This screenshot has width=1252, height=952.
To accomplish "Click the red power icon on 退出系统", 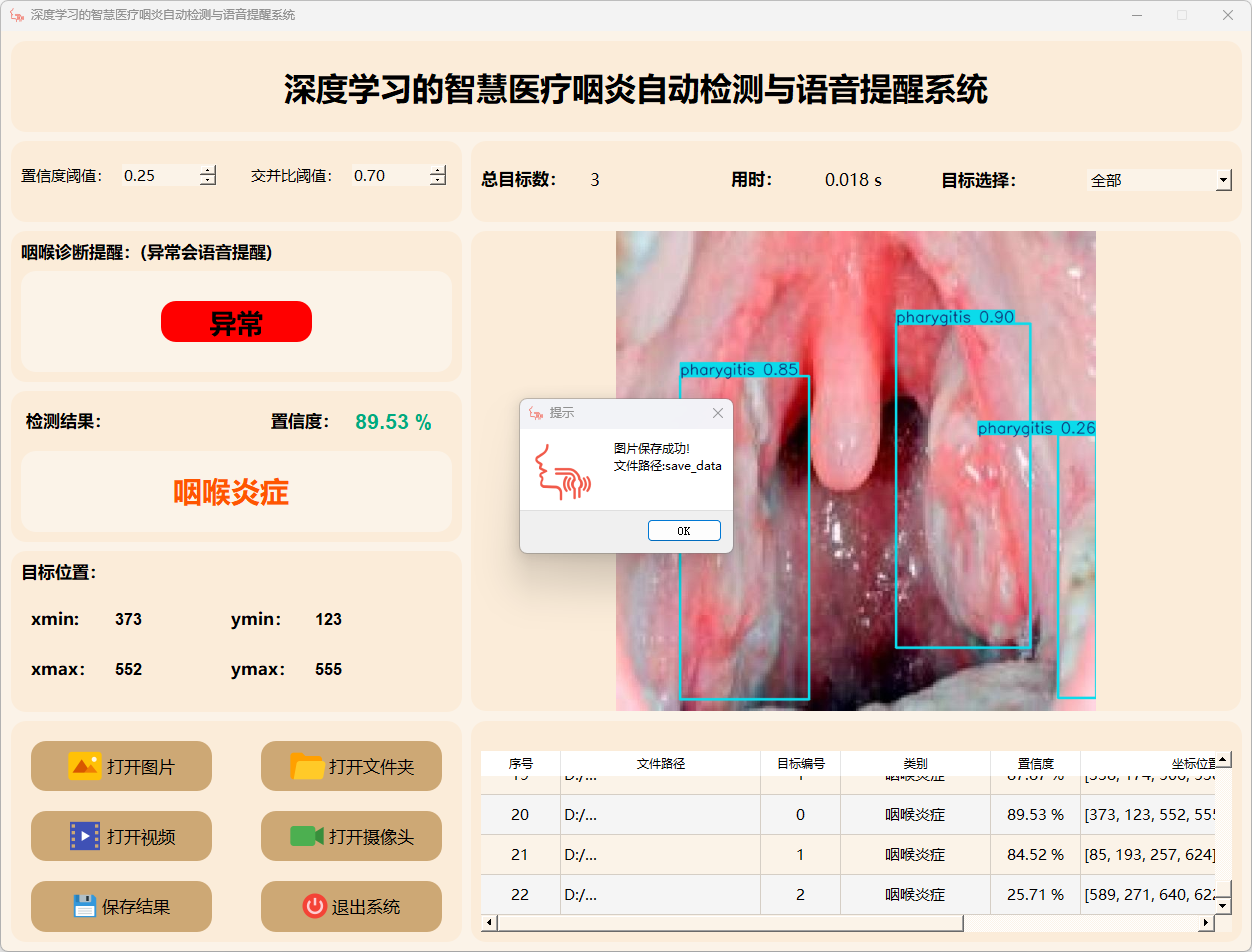I will (x=314, y=906).
